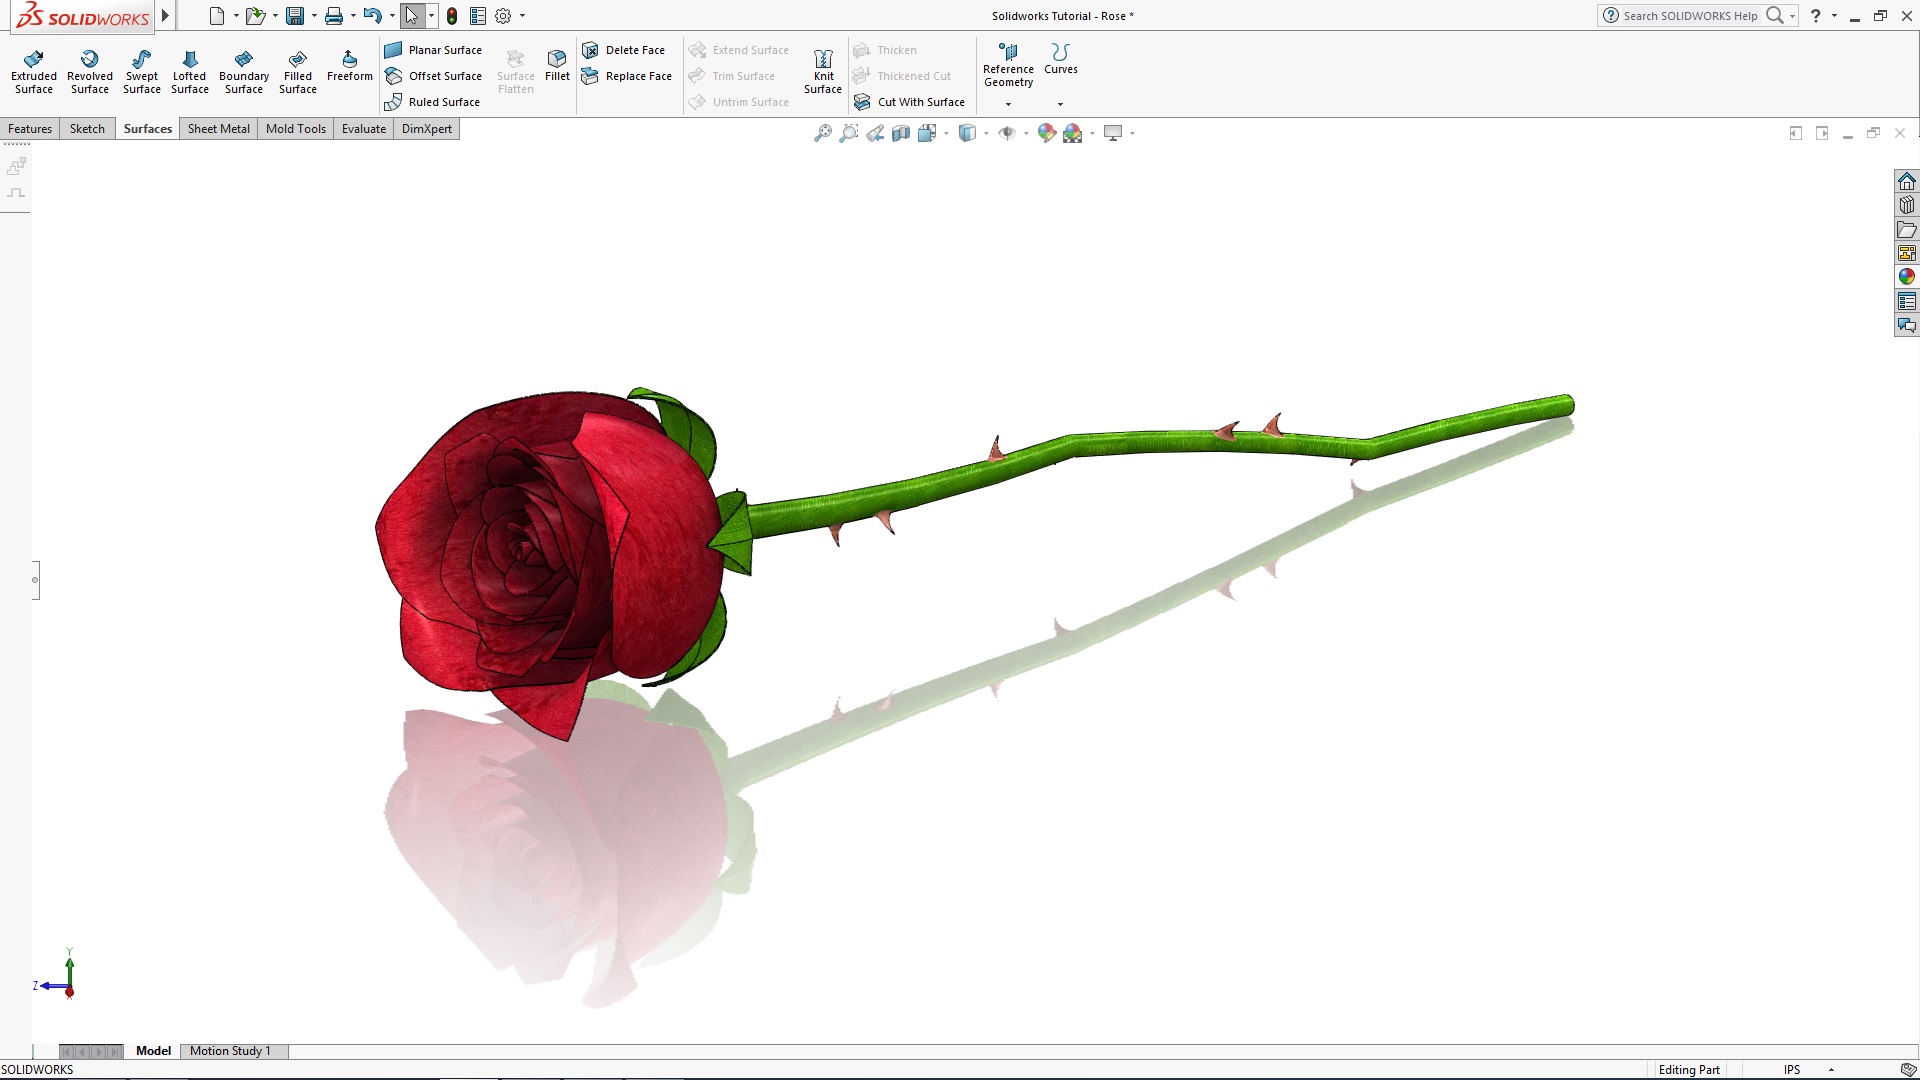This screenshot has width=1920, height=1080.
Task: Select the Swept Surface tool
Action: [141, 72]
